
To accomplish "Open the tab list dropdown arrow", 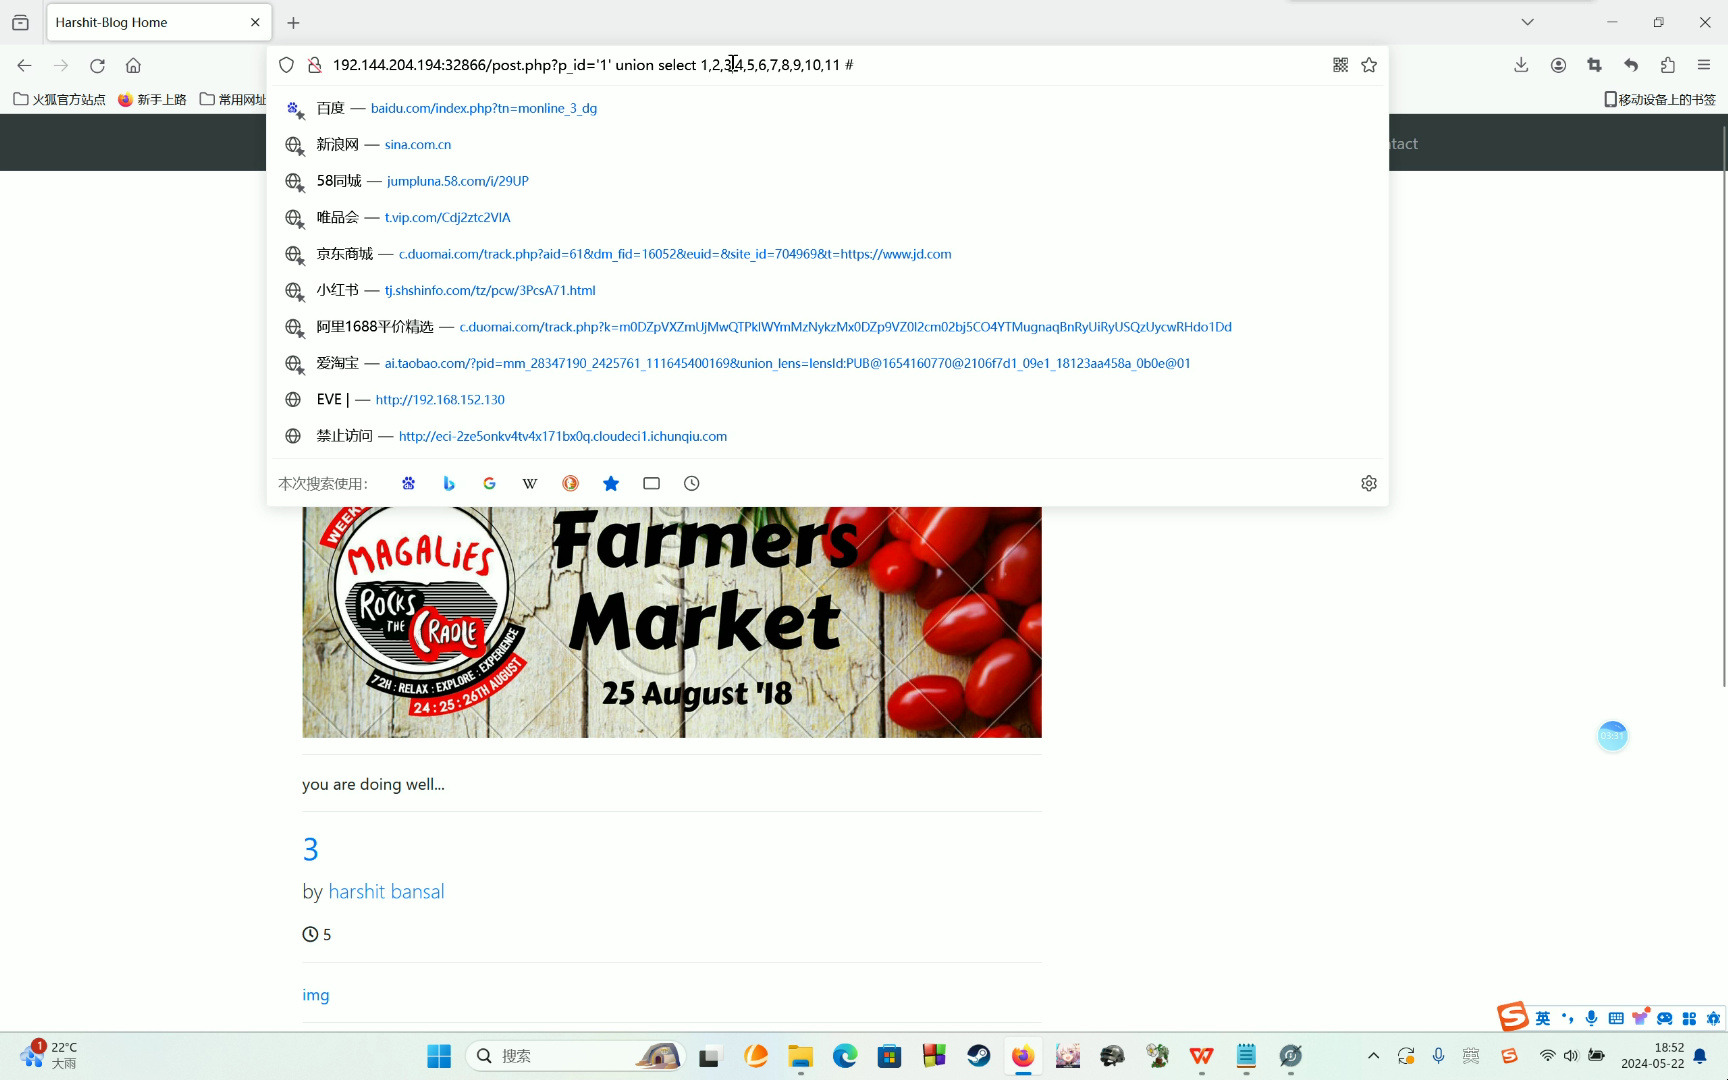I will point(1527,21).
